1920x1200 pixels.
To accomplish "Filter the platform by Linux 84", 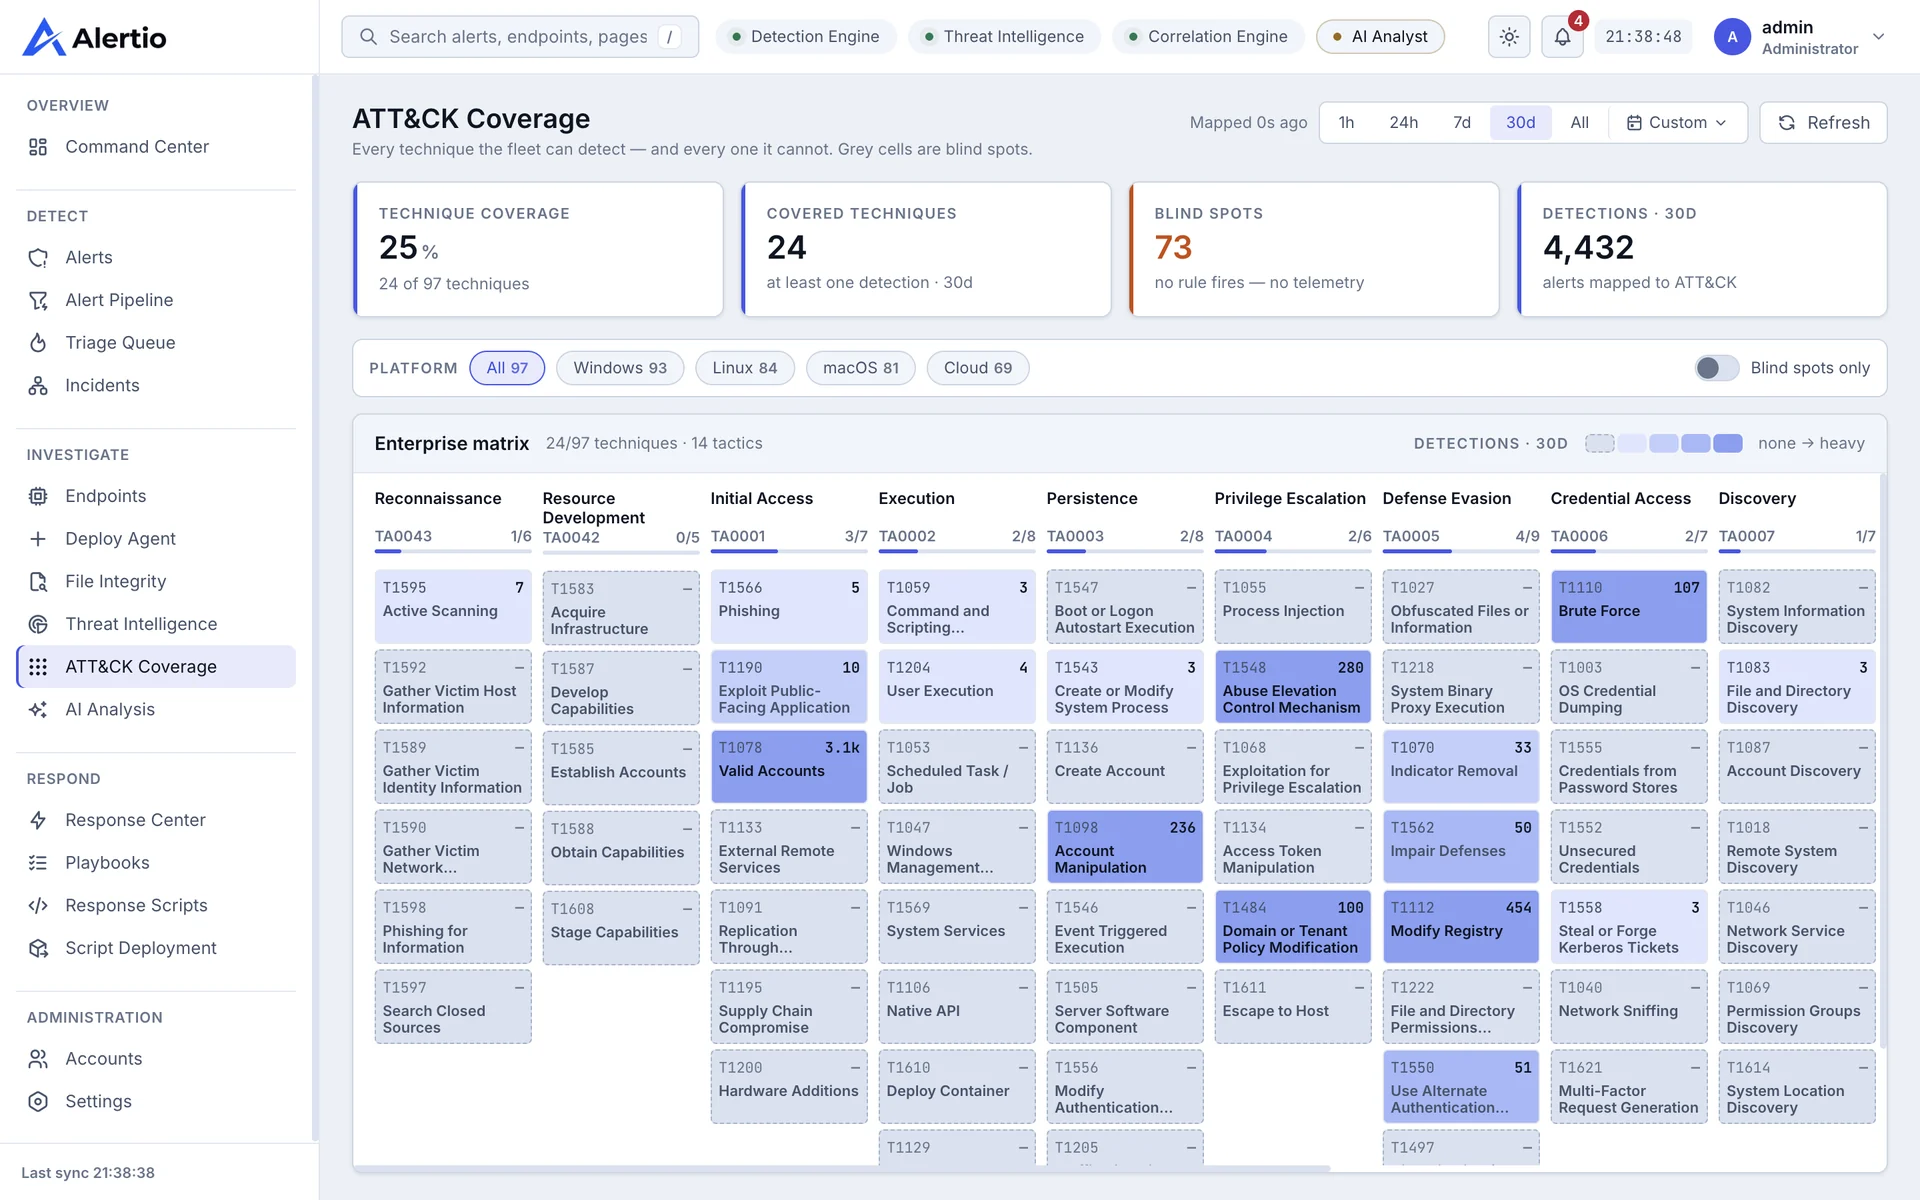I will (x=745, y=368).
